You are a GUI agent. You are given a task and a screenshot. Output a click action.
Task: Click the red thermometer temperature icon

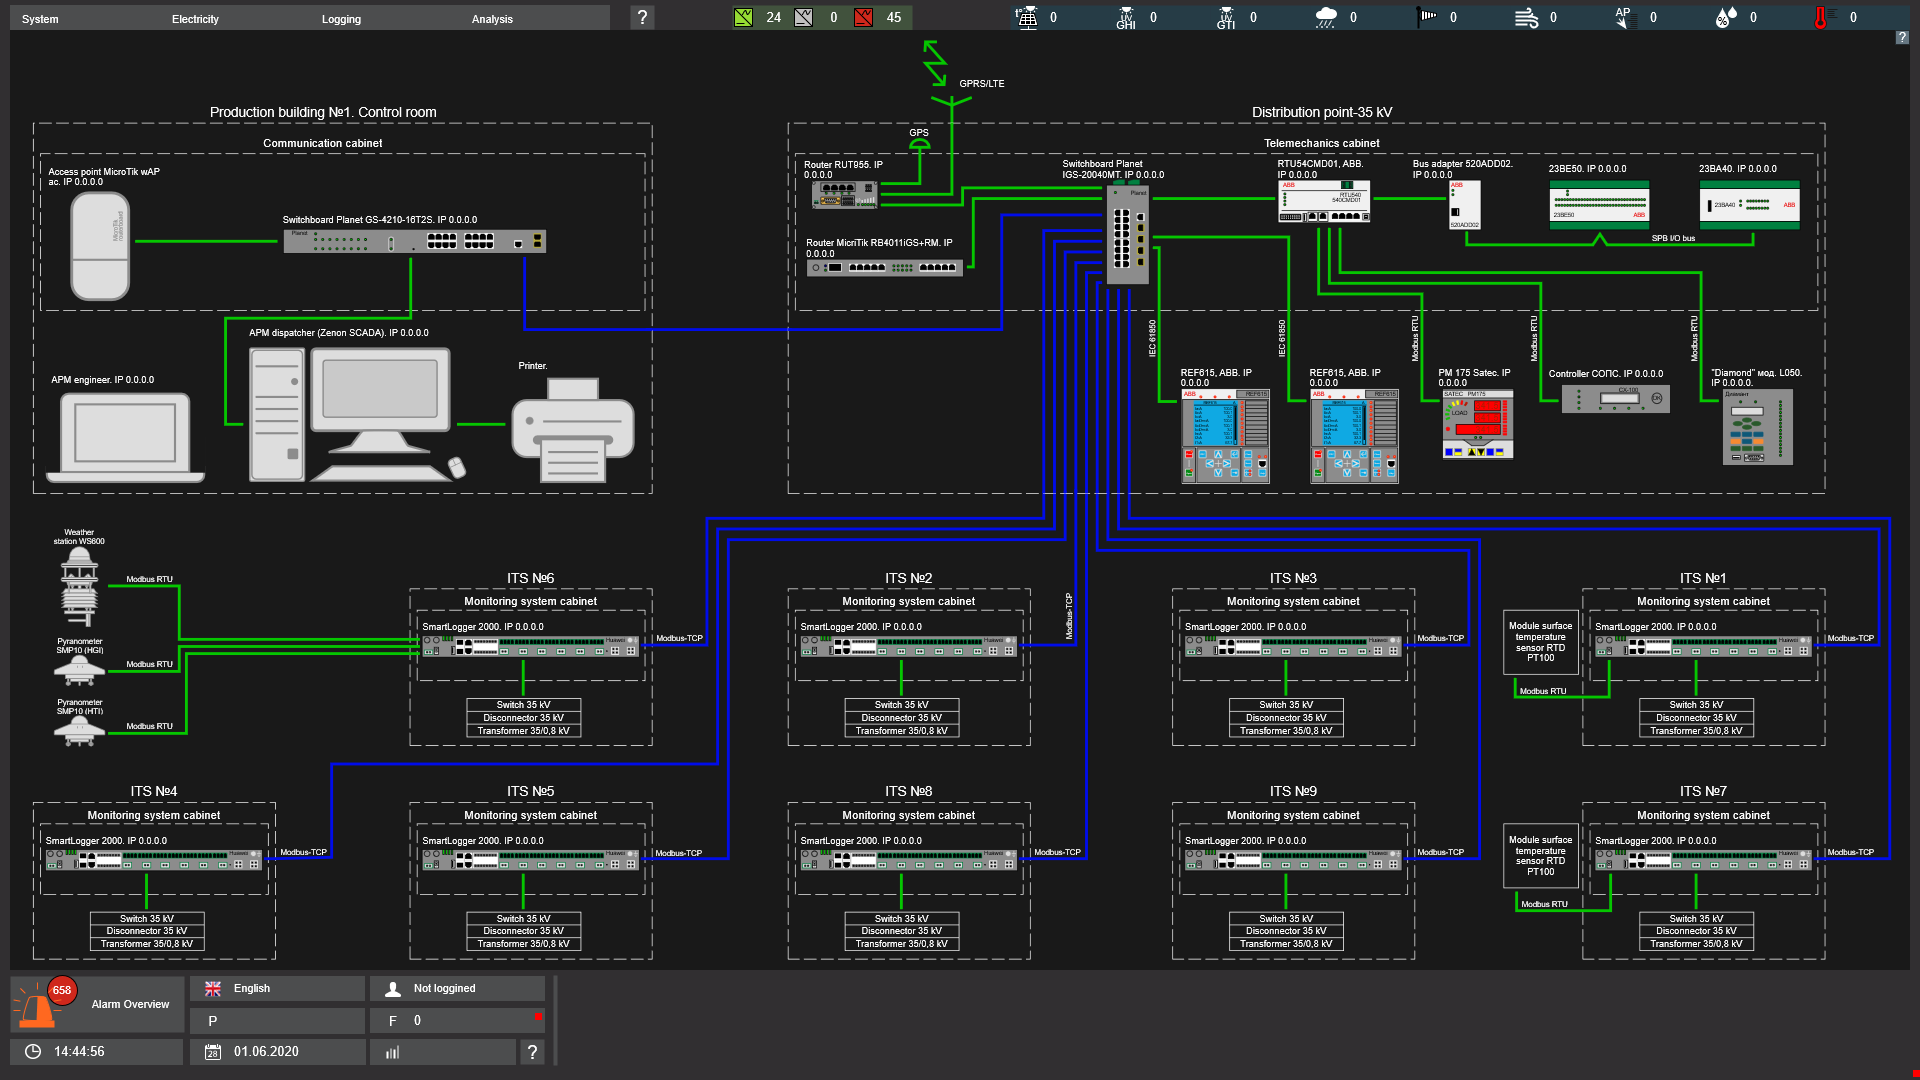(1821, 17)
